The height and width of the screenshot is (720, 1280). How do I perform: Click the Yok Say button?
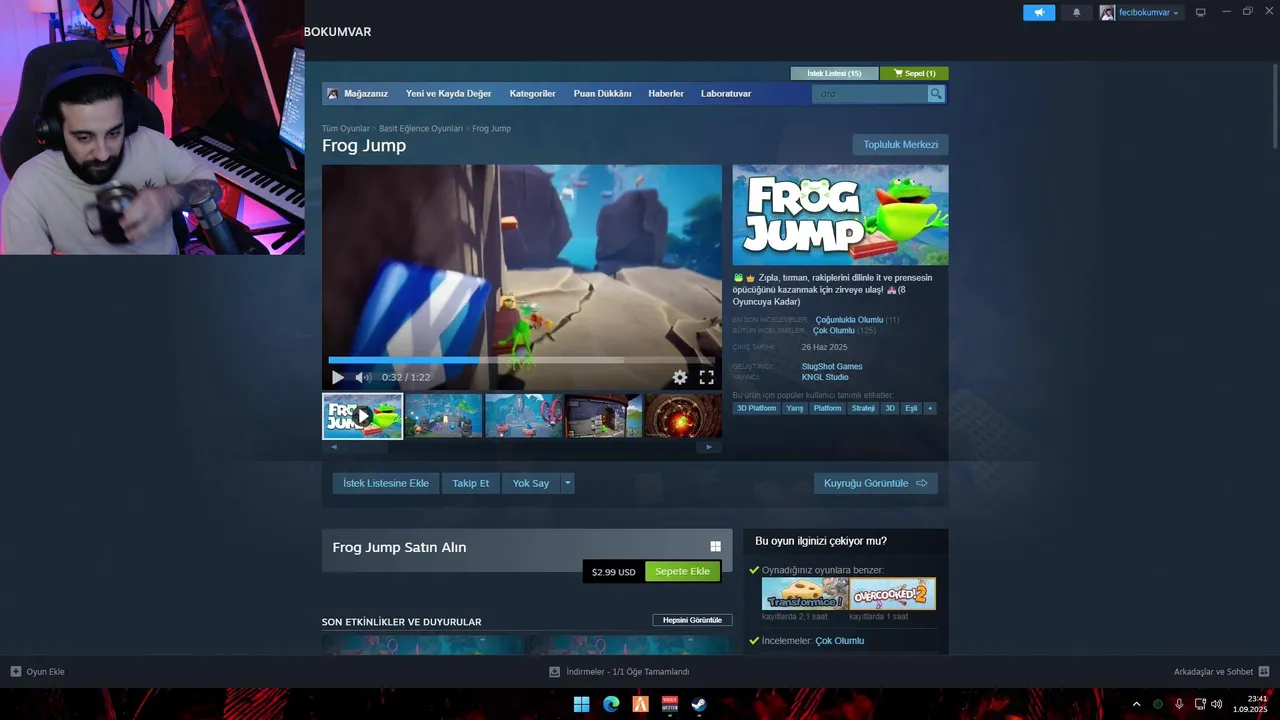pos(531,483)
